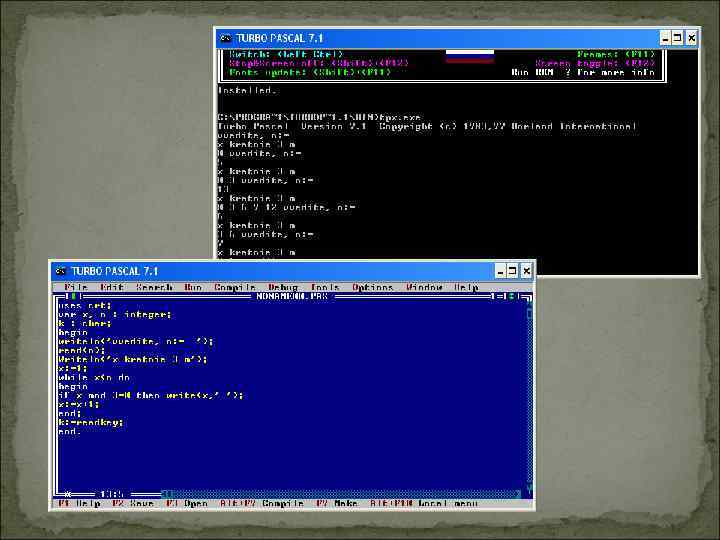
Task: Click the editor vertical scrollbar
Action: click(529, 395)
